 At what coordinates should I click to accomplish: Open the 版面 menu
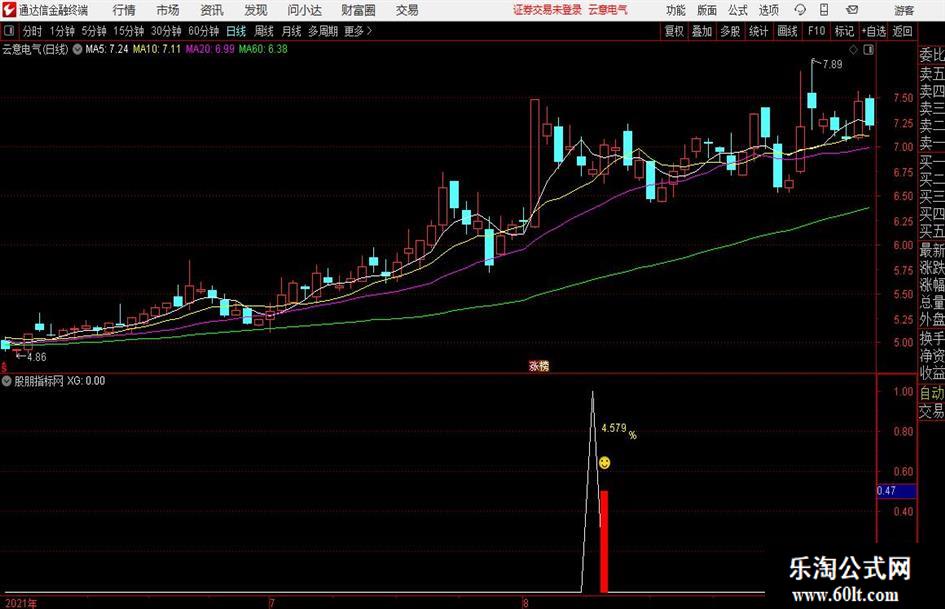pyautogui.click(x=706, y=10)
